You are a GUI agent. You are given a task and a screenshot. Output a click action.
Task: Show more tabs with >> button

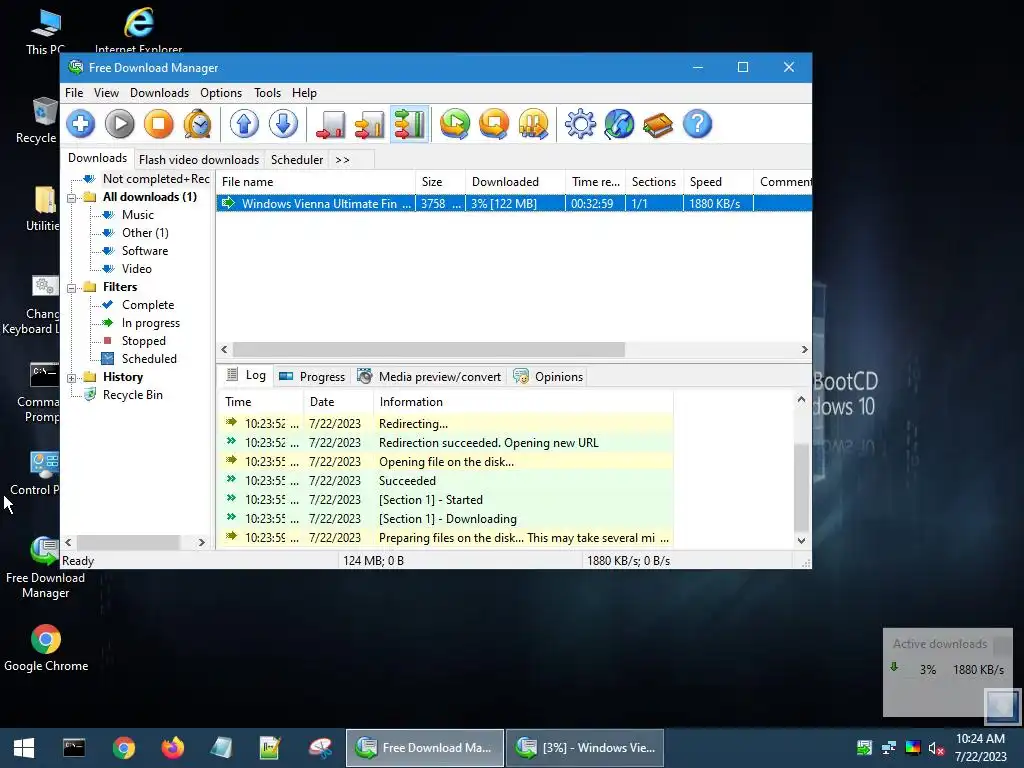(x=342, y=160)
